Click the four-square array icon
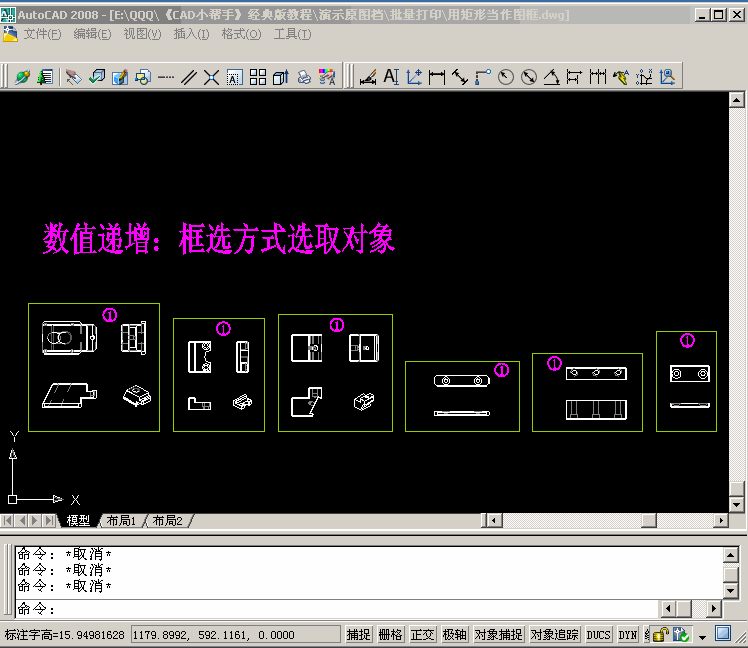 (x=258, y=77)
